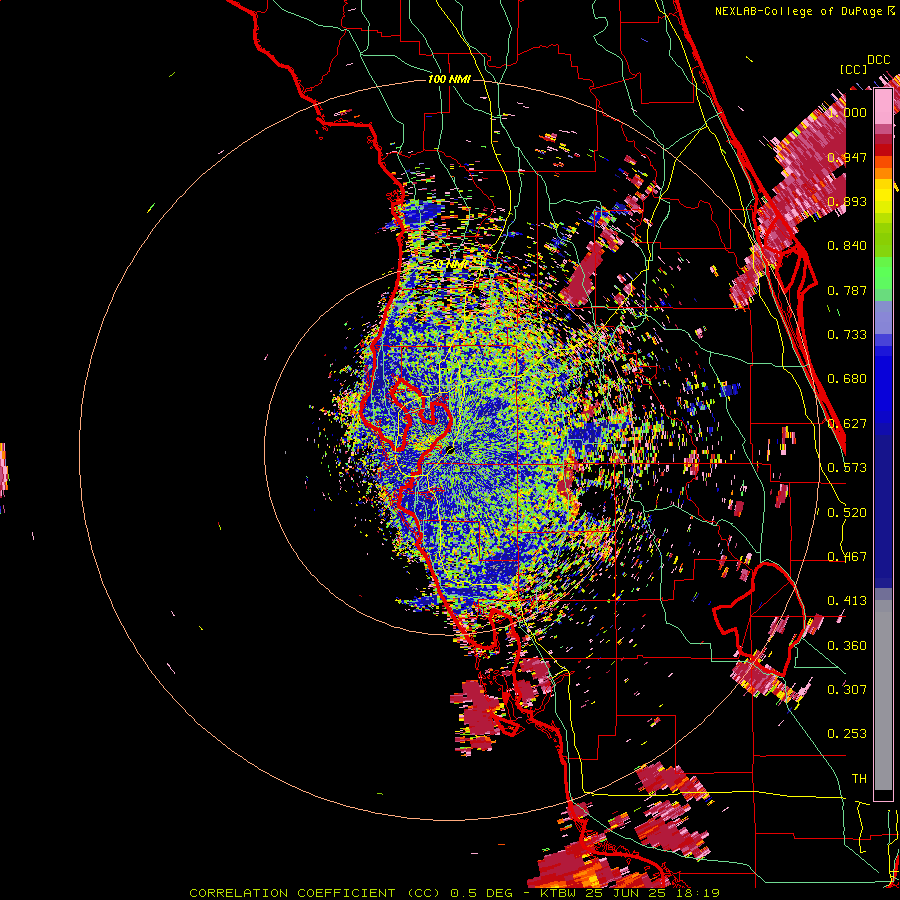Click the 0.733 value on the color scale
The height and width of the screenshot is (900, 900).
(847, 335)
